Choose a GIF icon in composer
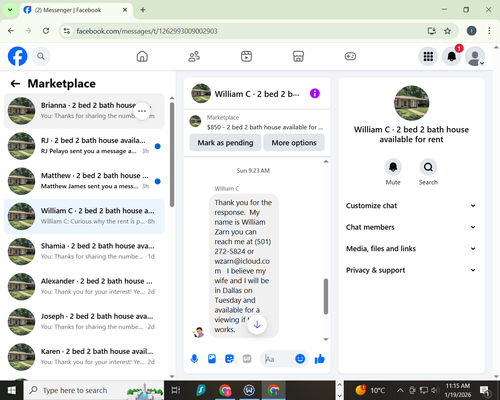This screenshot has height=400, width=500. pos(247,359)
